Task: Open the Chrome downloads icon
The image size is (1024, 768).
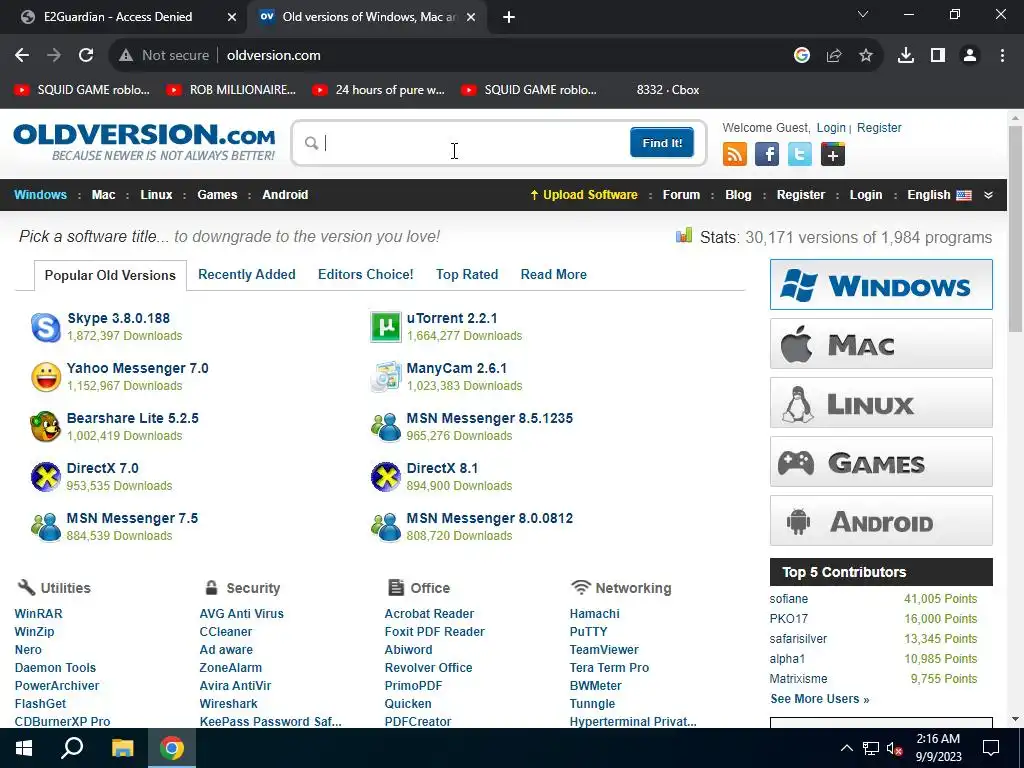Action: 906,56
